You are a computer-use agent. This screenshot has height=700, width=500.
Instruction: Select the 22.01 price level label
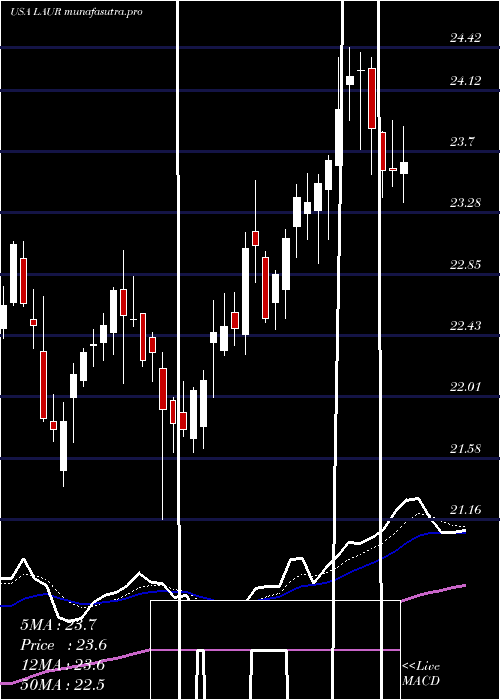coord(466,386)
